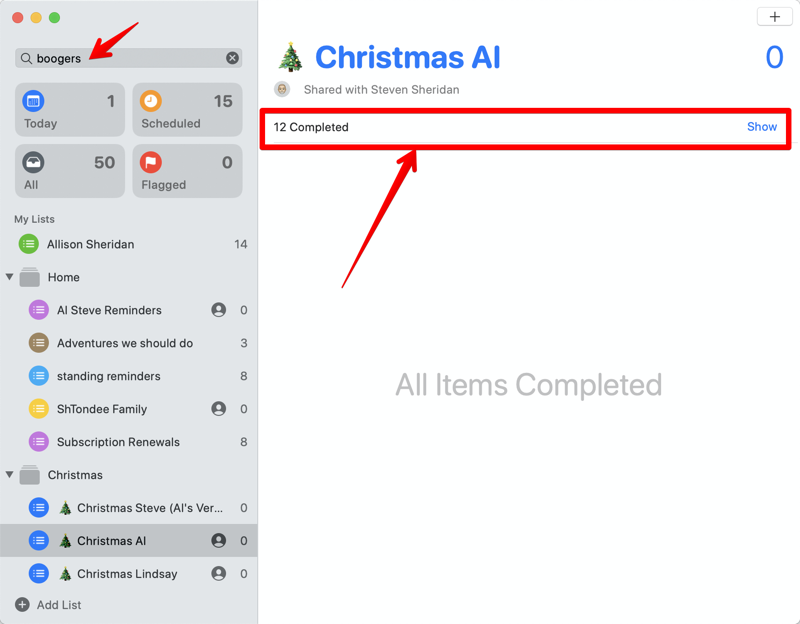The width and height of the screenshot is (800, 624).
Task: Collapse the Christmas folder group
Action: click(10, 475)
